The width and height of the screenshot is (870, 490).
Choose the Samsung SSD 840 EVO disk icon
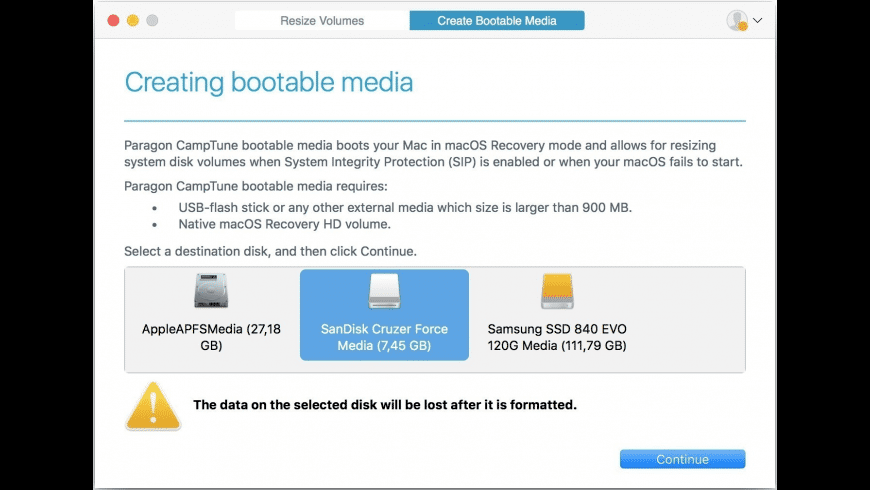click(557, 292)
